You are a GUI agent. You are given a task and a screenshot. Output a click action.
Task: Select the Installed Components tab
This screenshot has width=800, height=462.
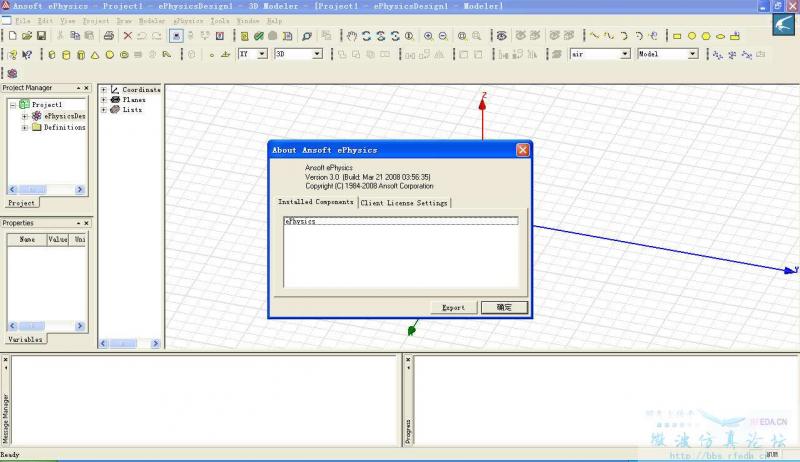315,202
